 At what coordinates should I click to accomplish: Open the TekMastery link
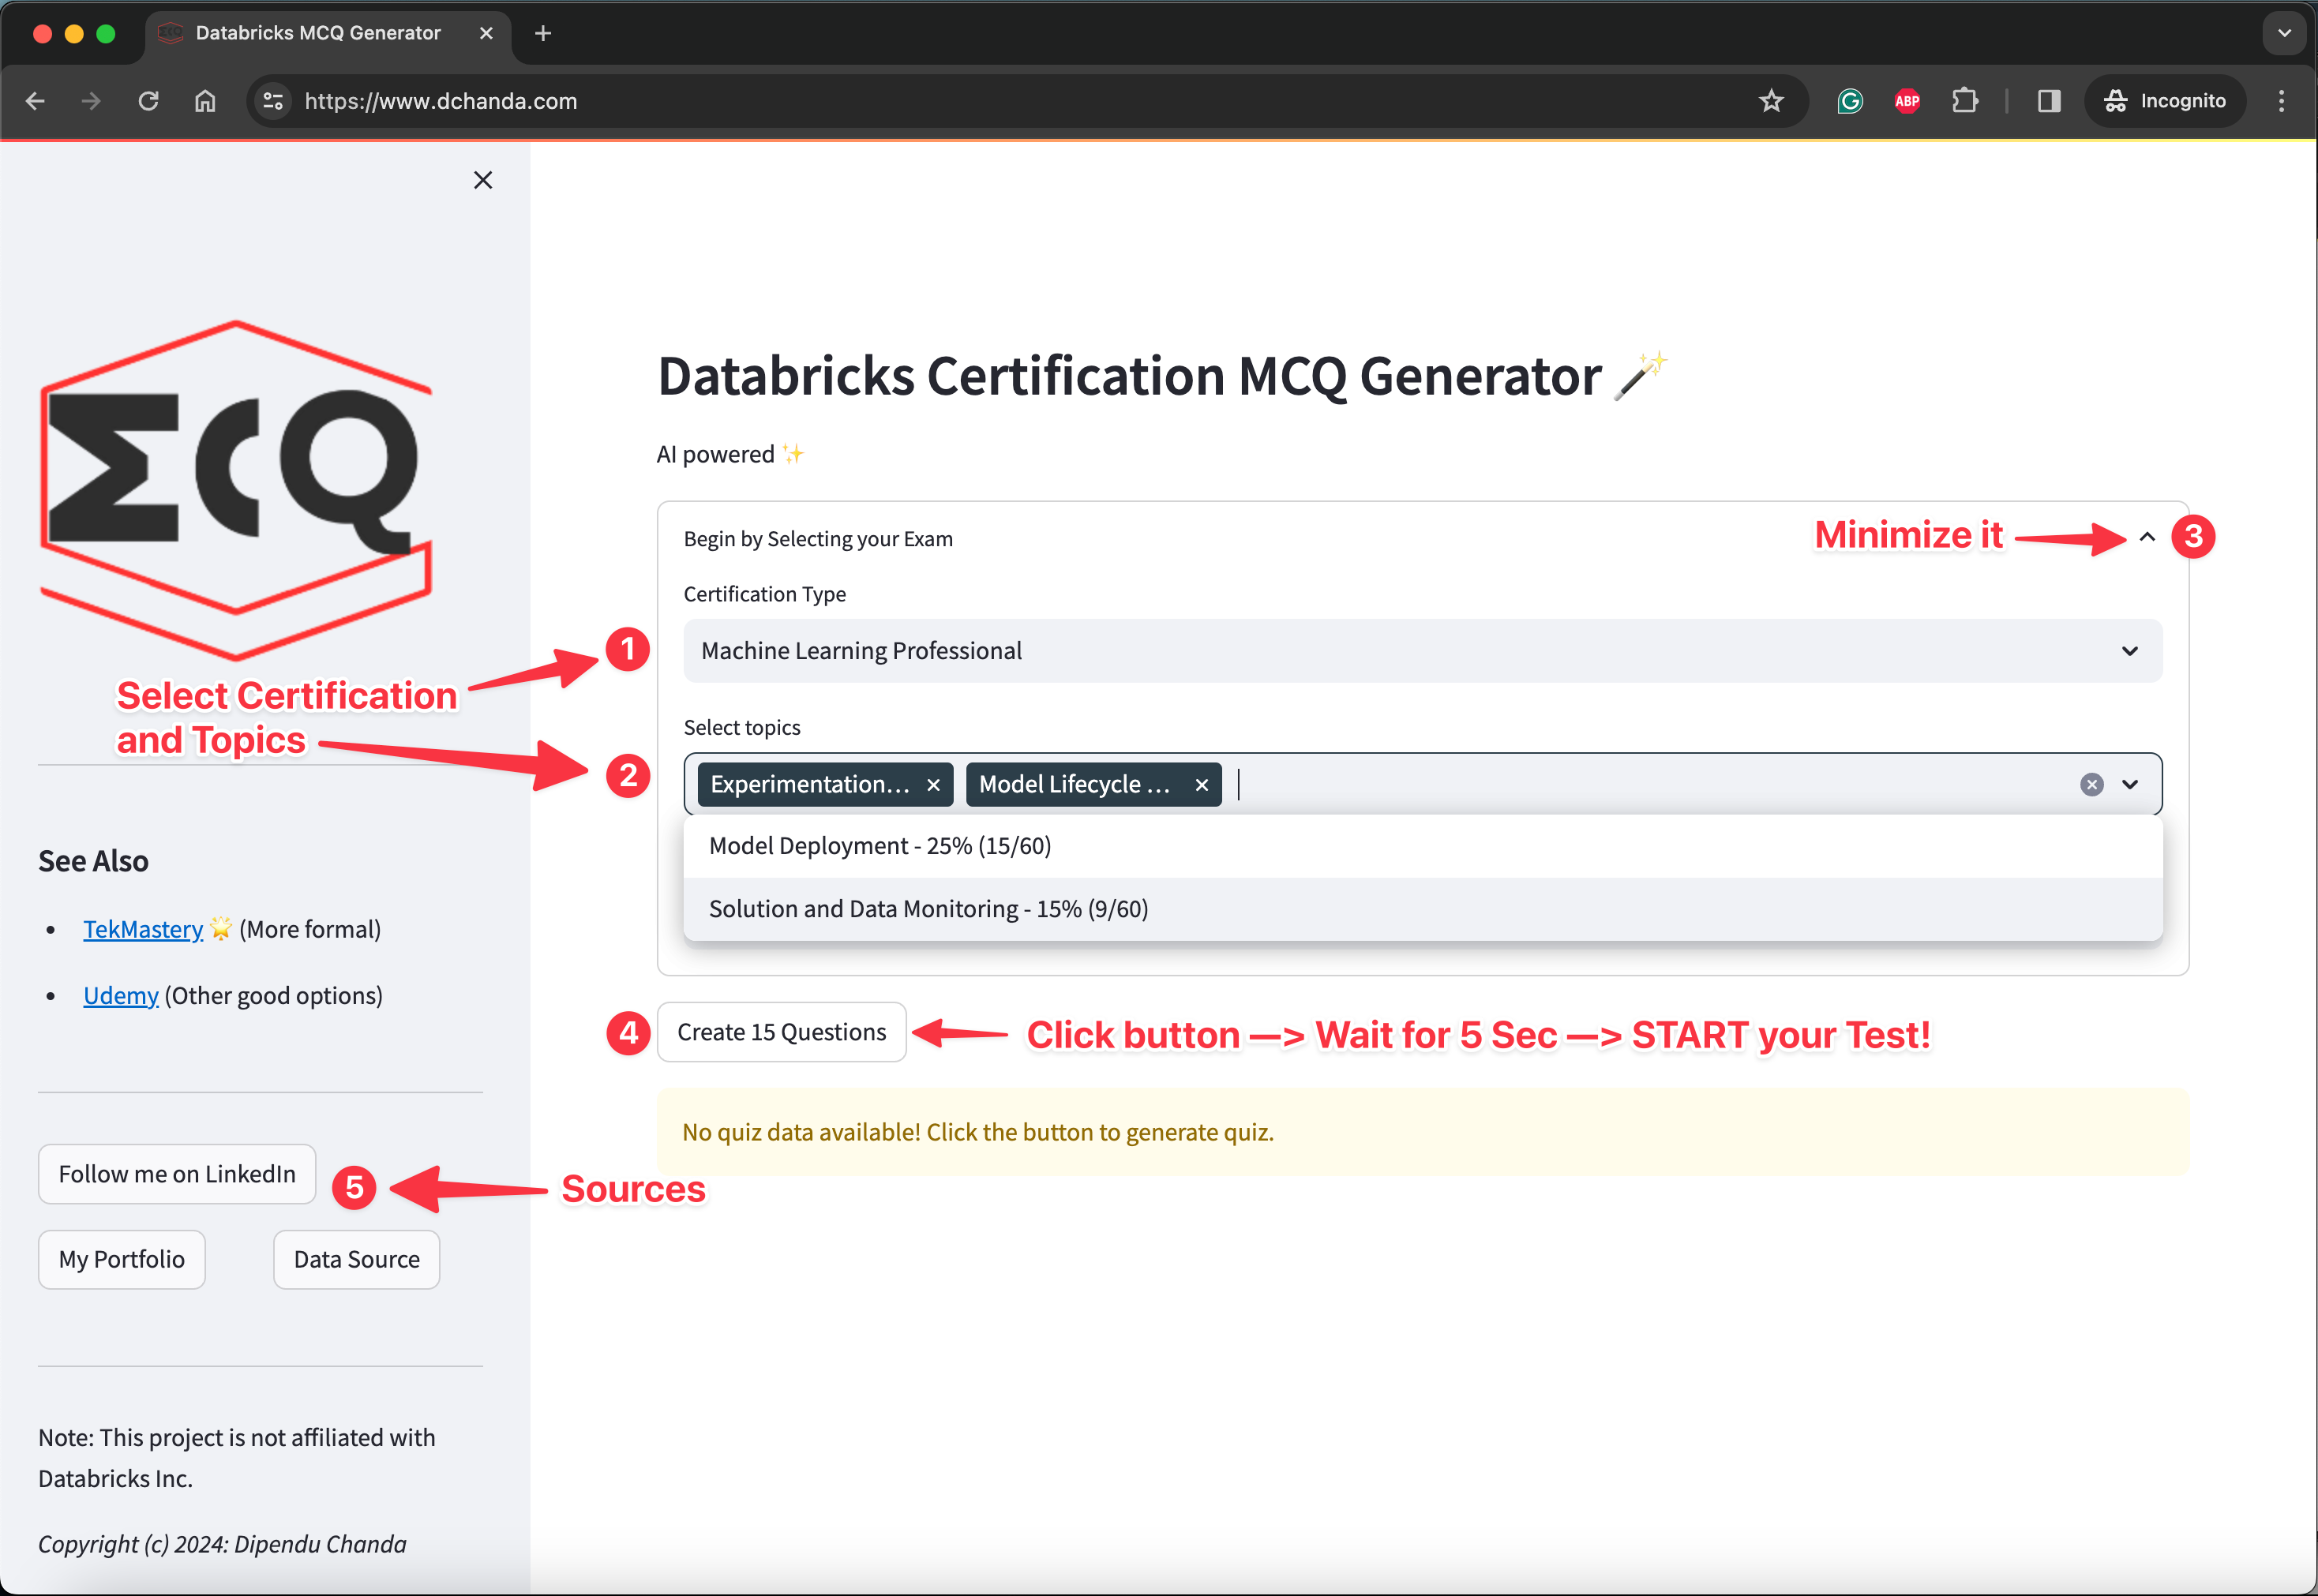(143, 929)
